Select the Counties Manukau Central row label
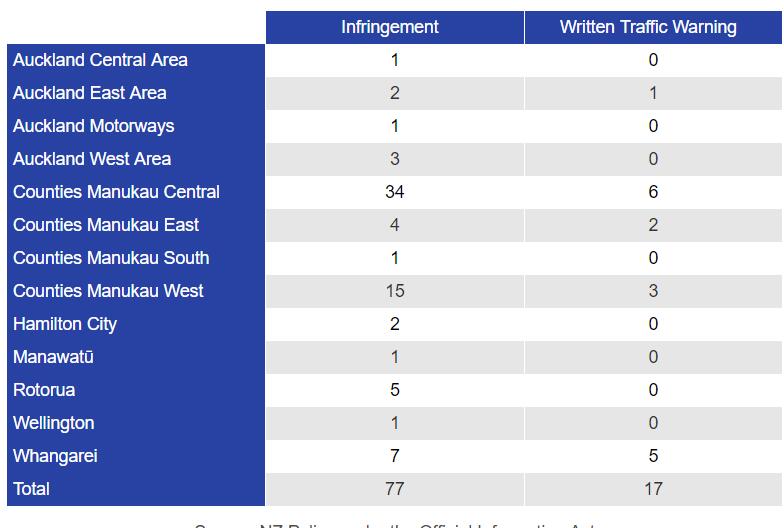 point(116,192)
